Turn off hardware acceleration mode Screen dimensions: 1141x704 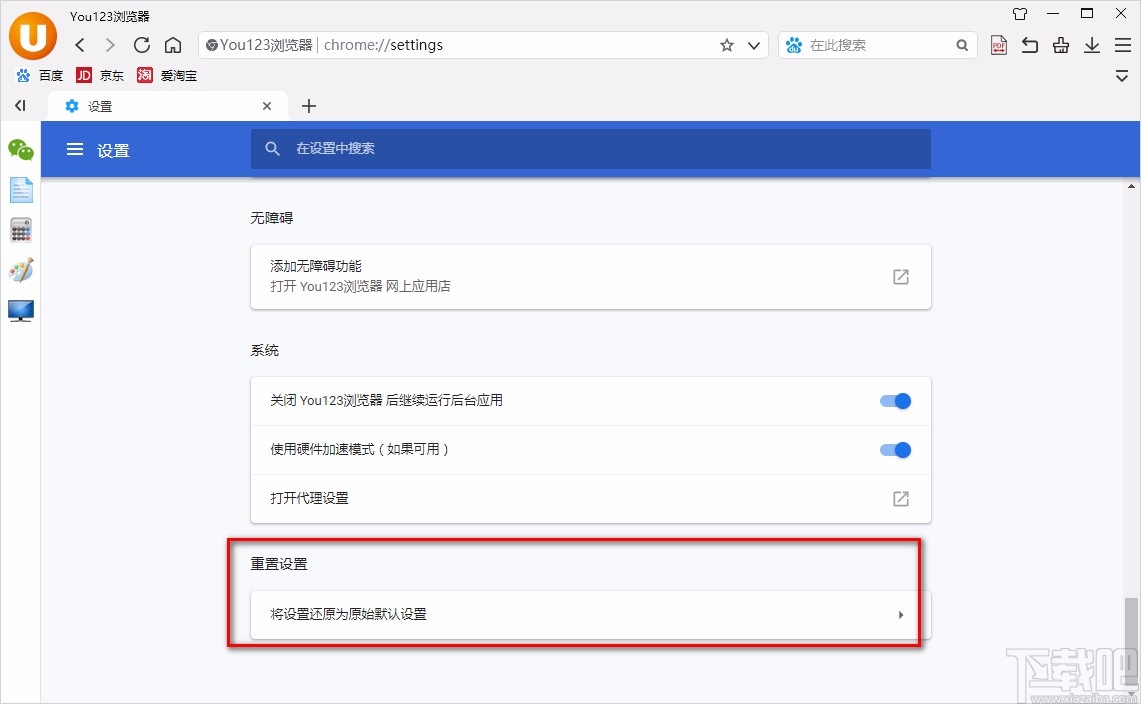pos(895,449)
